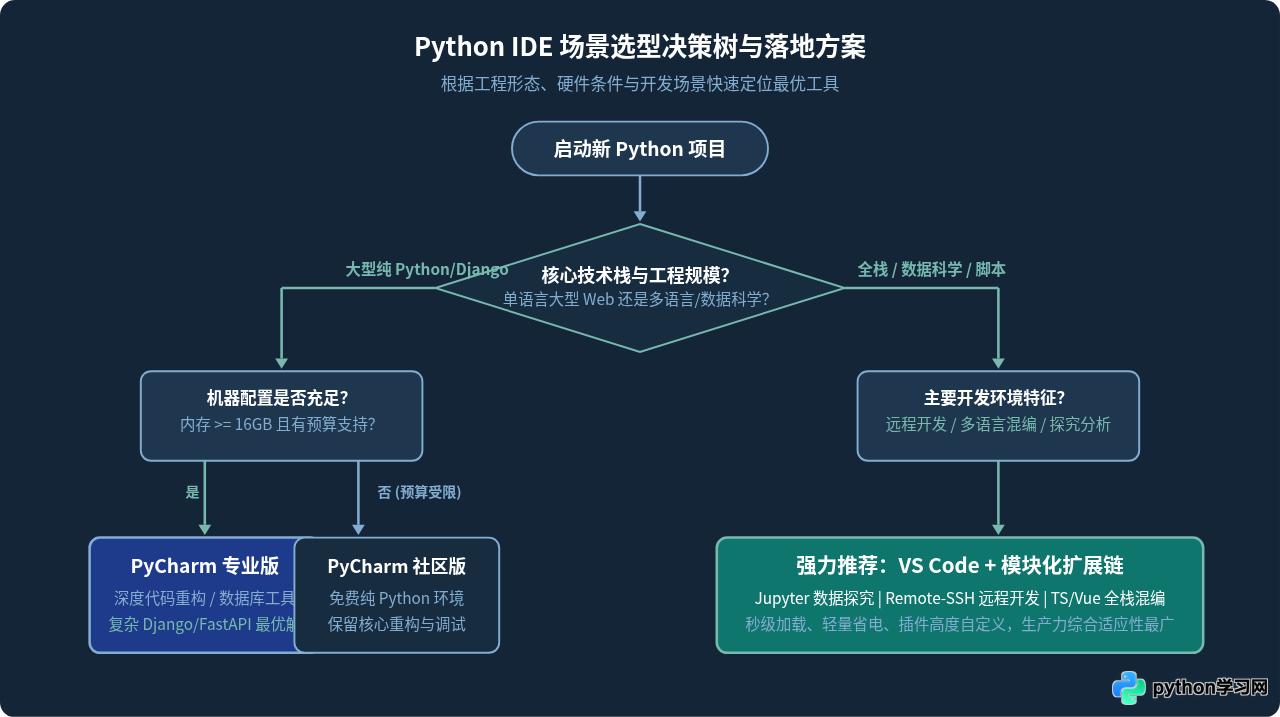Click the branch label '大型纯 Python/Django'
The width and height of the screenshot is (1280, 717).
pyautogui.click(x=427, y=269)
